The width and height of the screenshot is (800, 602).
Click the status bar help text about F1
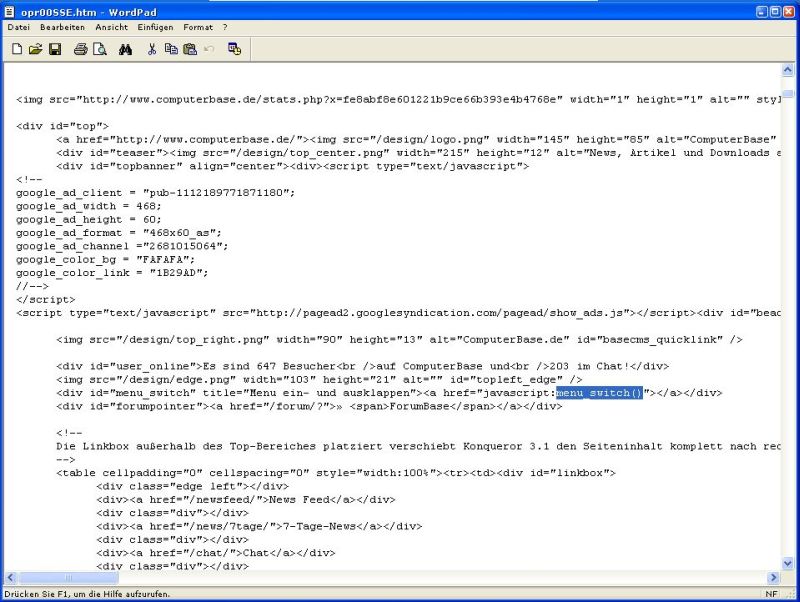click(x=87, y=594)
